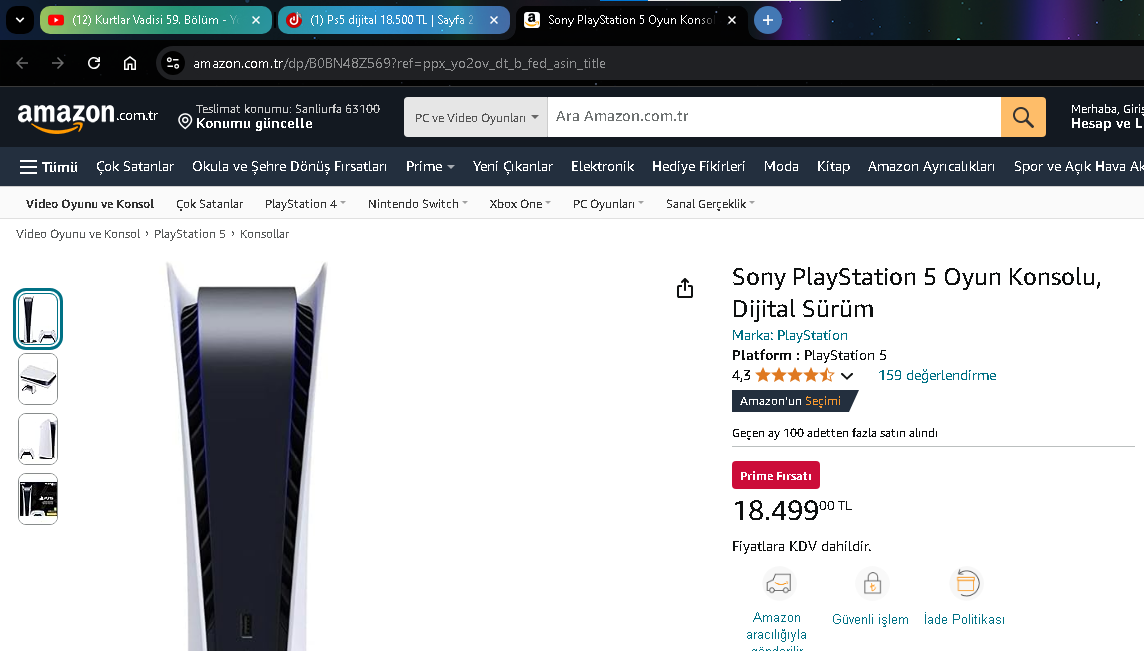Open the Moda category
Screen dimensions: 1144x651
coord(781,167)
